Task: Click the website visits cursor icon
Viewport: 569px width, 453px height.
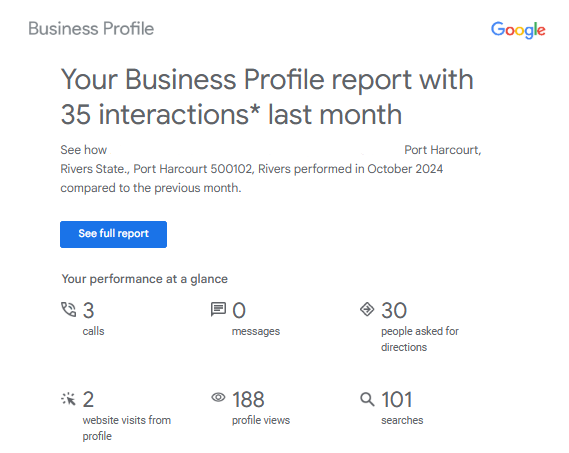Action: point(68,399)
